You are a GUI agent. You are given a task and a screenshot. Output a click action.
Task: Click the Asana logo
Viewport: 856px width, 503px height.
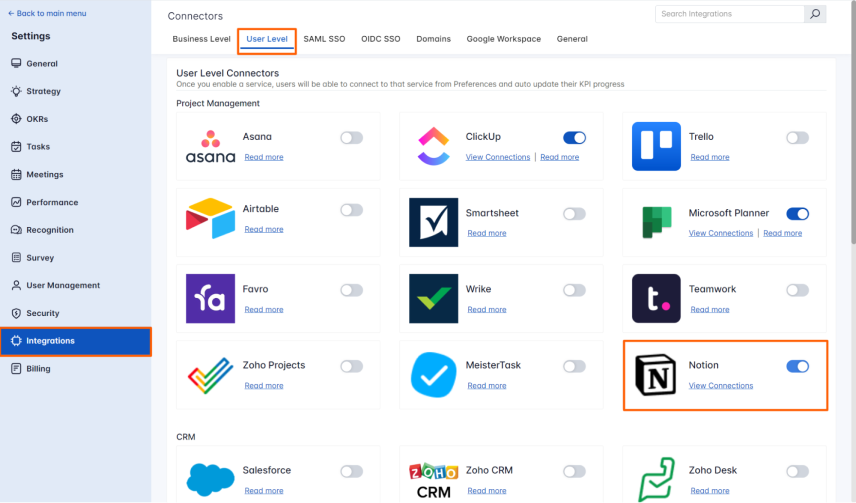pyautogui.click(x=210, y=146)
